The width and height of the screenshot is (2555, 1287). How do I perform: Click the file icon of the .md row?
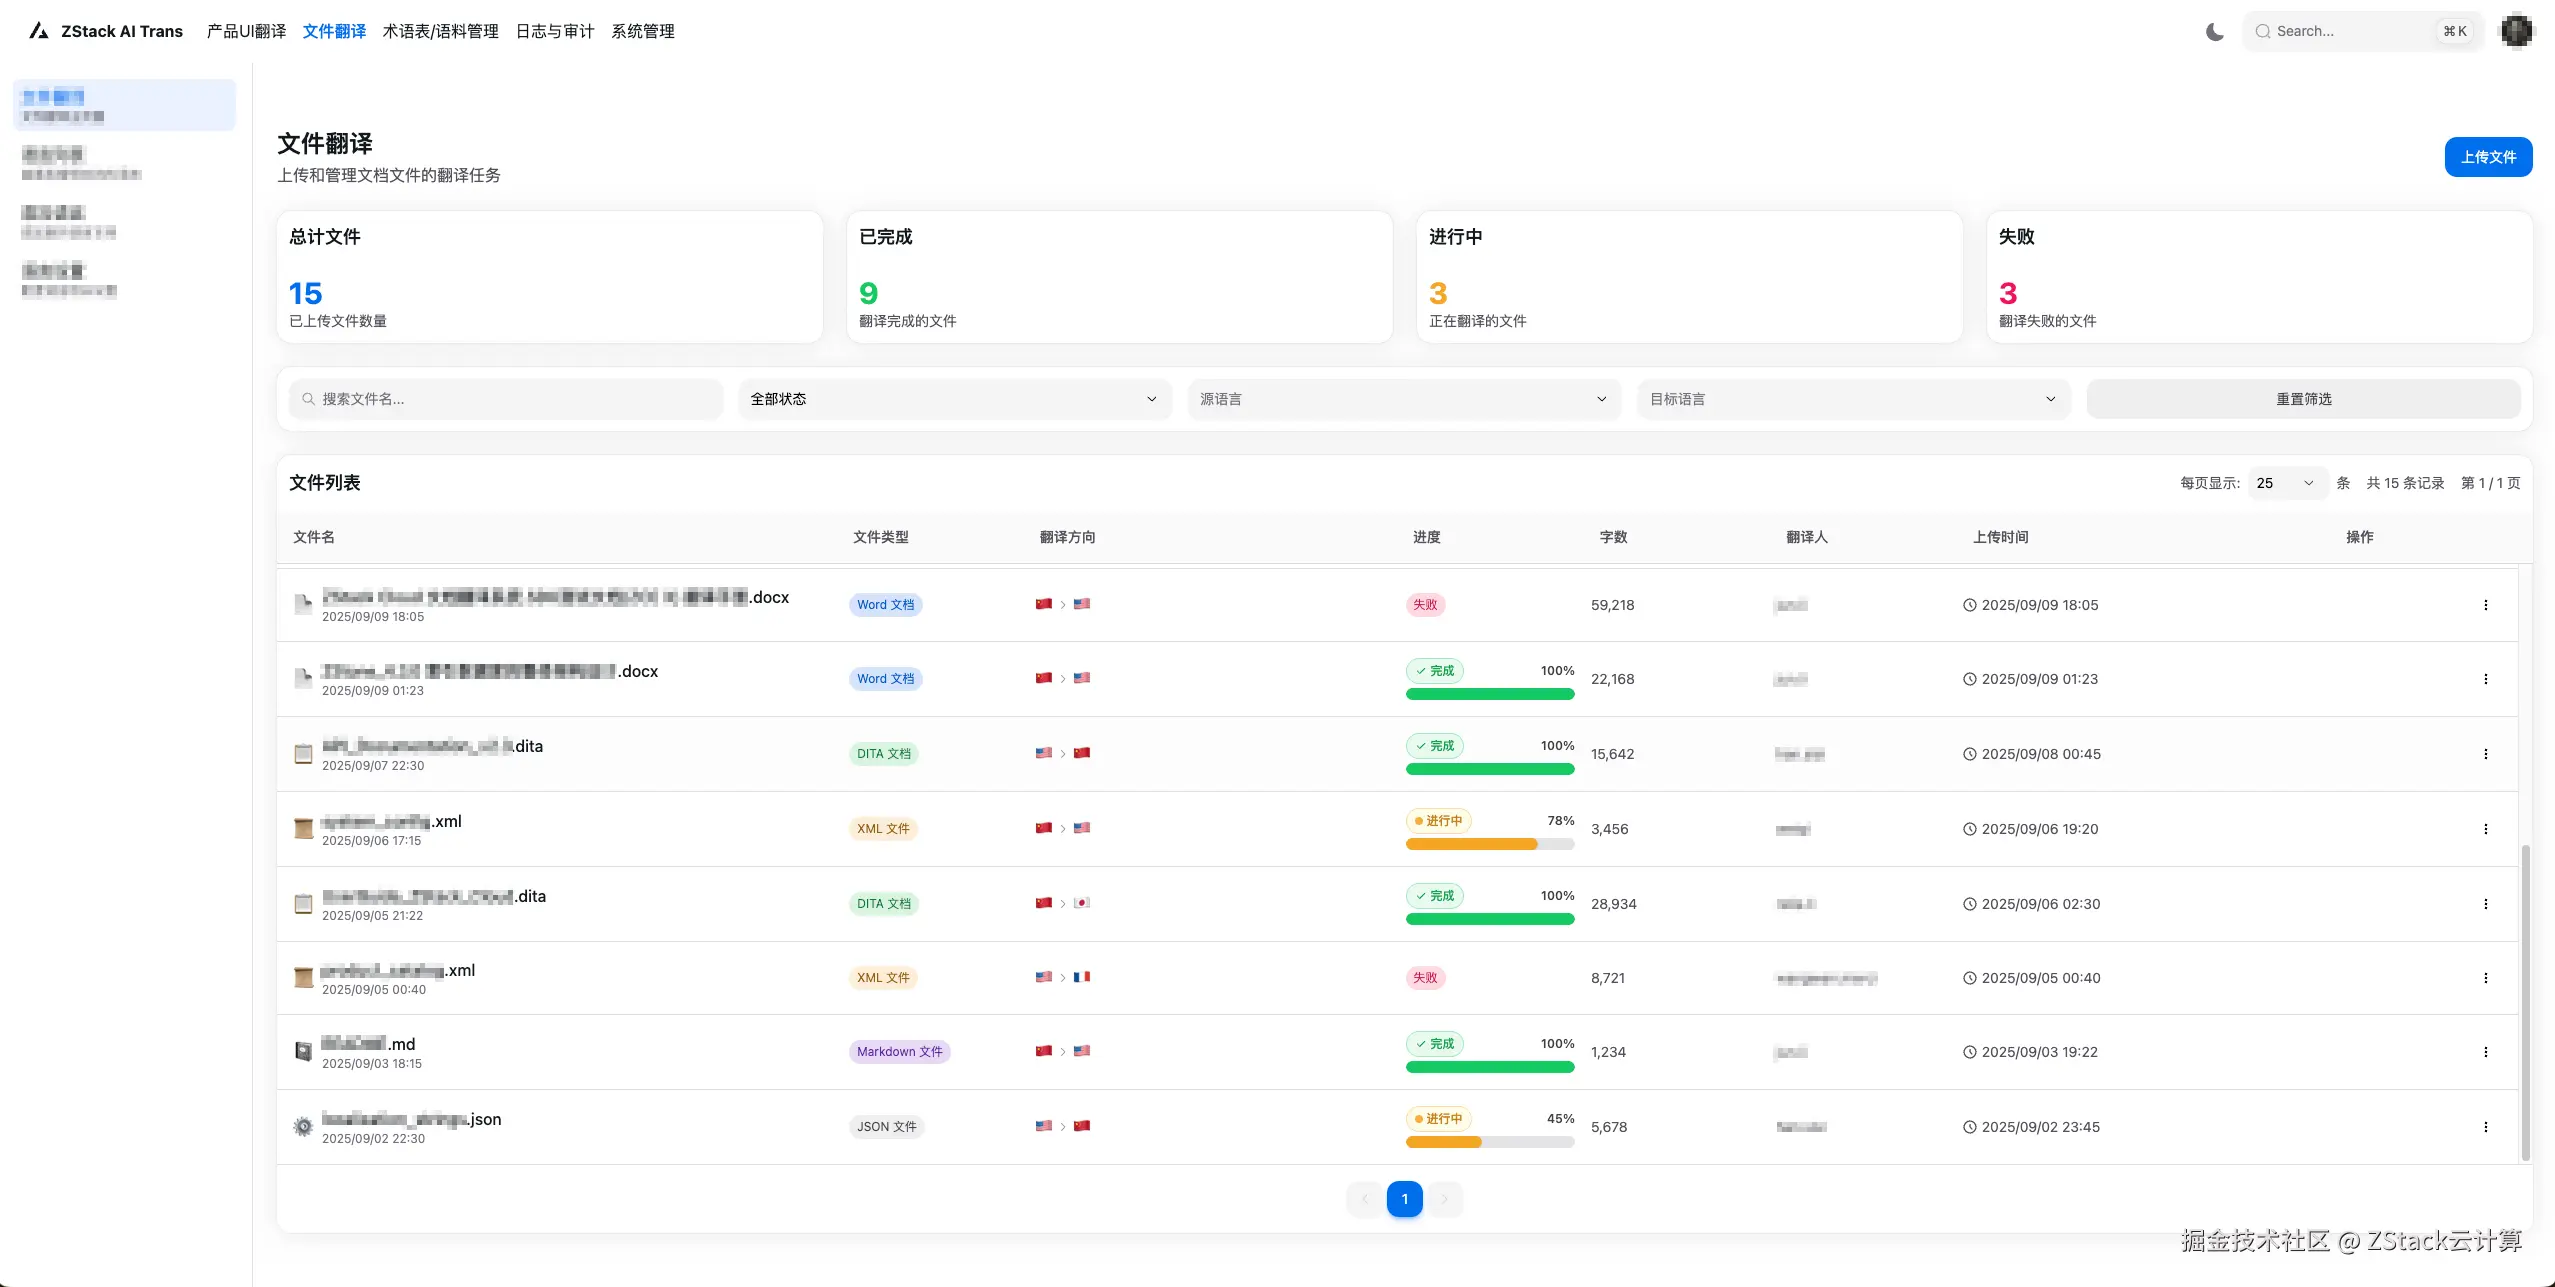(303, 1052)
